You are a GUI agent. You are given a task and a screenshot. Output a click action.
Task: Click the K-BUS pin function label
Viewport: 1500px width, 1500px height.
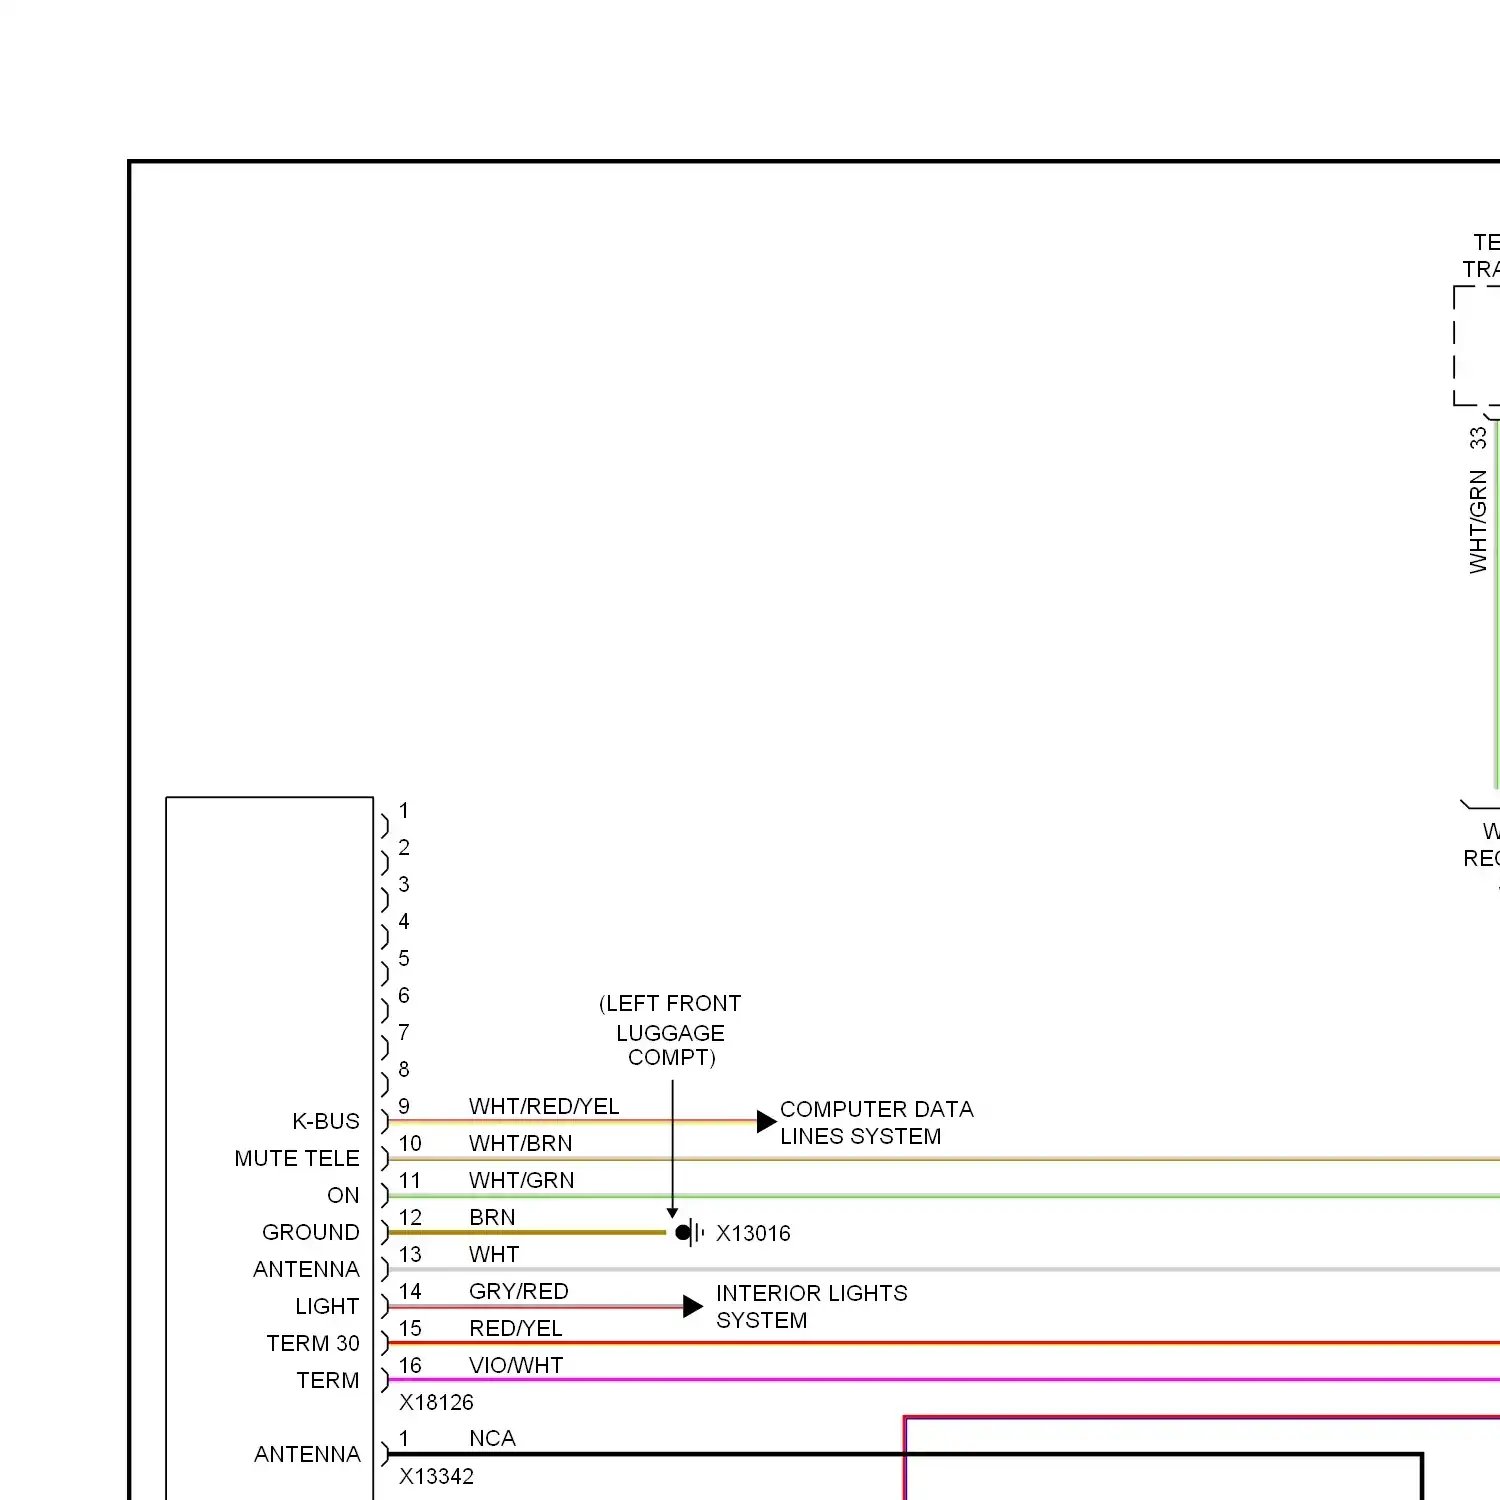326,1121
